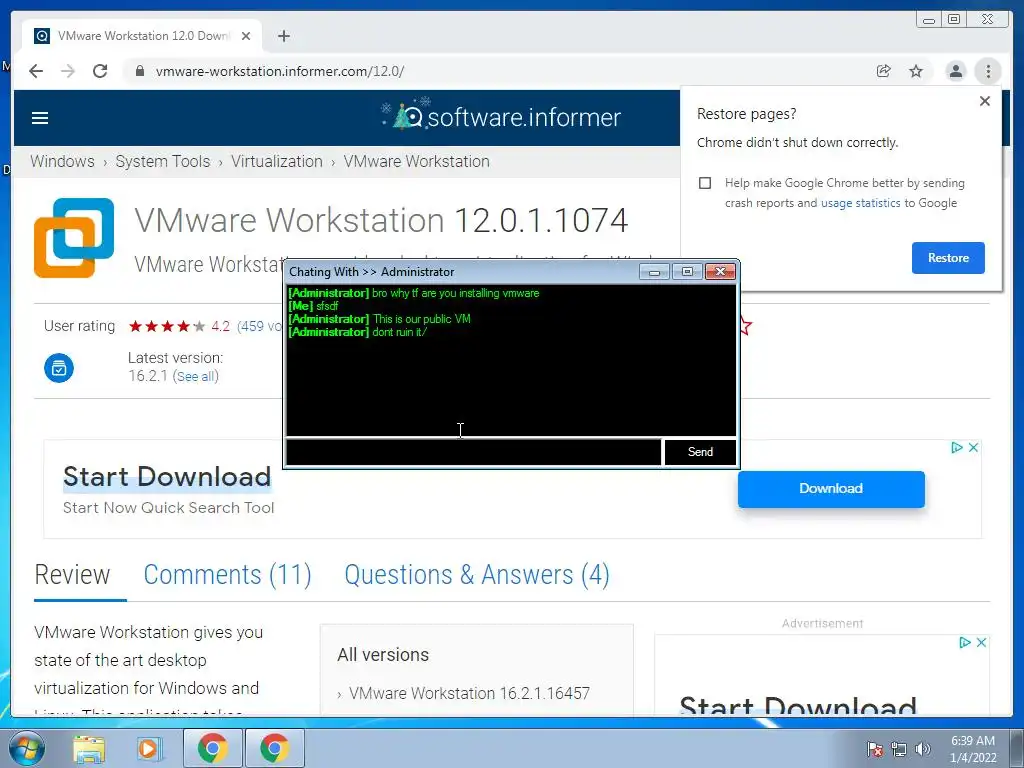This screenshot has height=768, width=1024.
Task: Close the top banner ad
Action: pos(973,447)
